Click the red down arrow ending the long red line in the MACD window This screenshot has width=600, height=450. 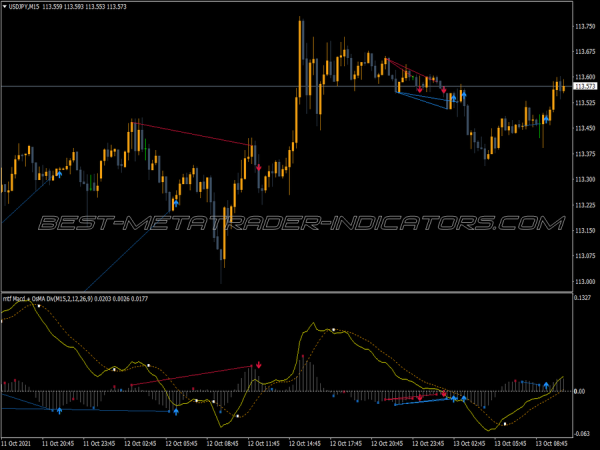click(x=259, y=365)
